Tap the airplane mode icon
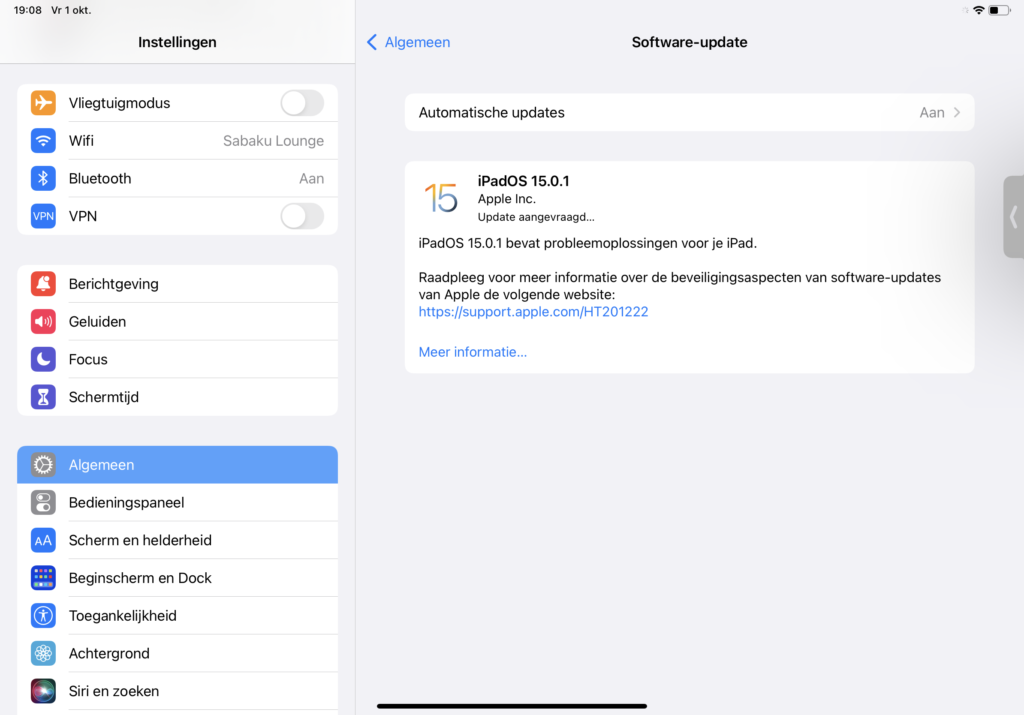1024x715 pixels. 43,103
